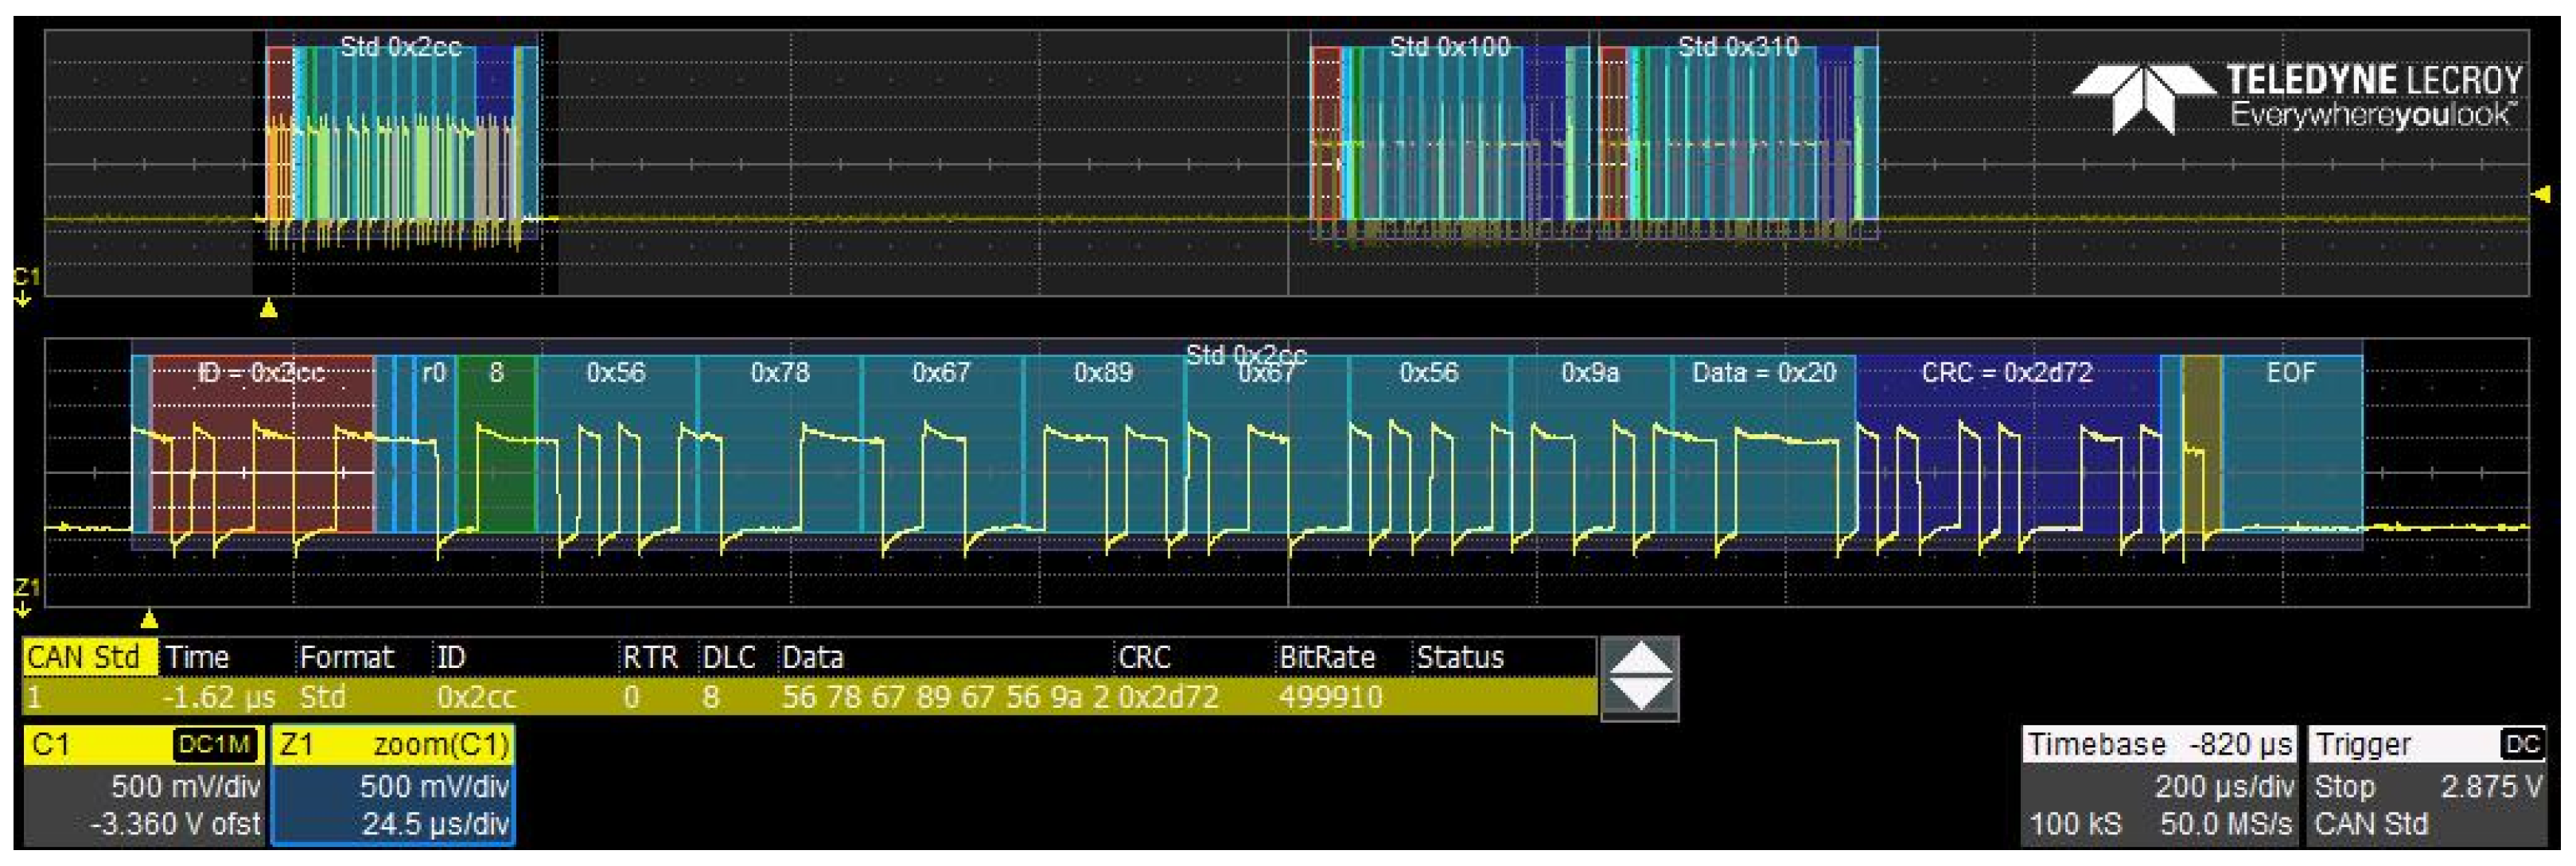Select the BitRate column header
Viewport: 2576px width, 866px height.
(1327, 657)
